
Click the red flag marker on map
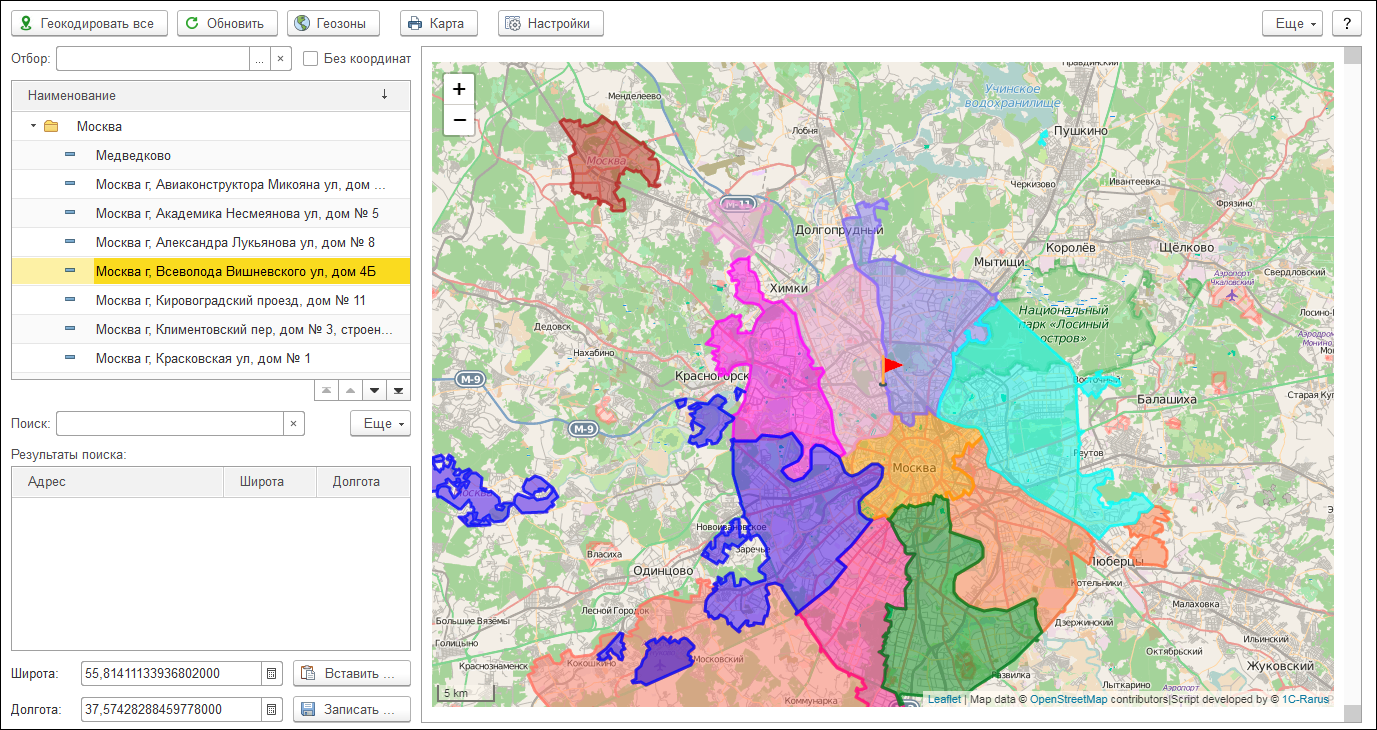(x=890, y=367)
